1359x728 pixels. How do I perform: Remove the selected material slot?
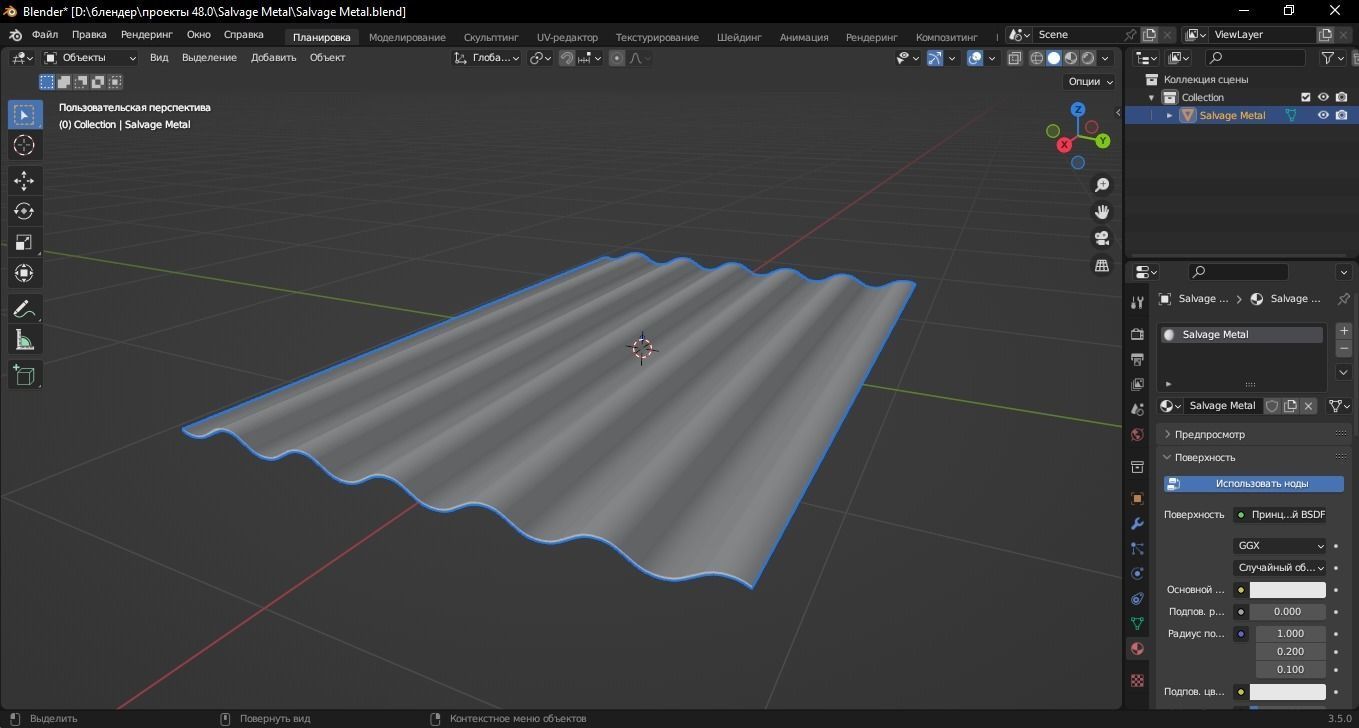pyautogui.click(x=1344, y=348)
